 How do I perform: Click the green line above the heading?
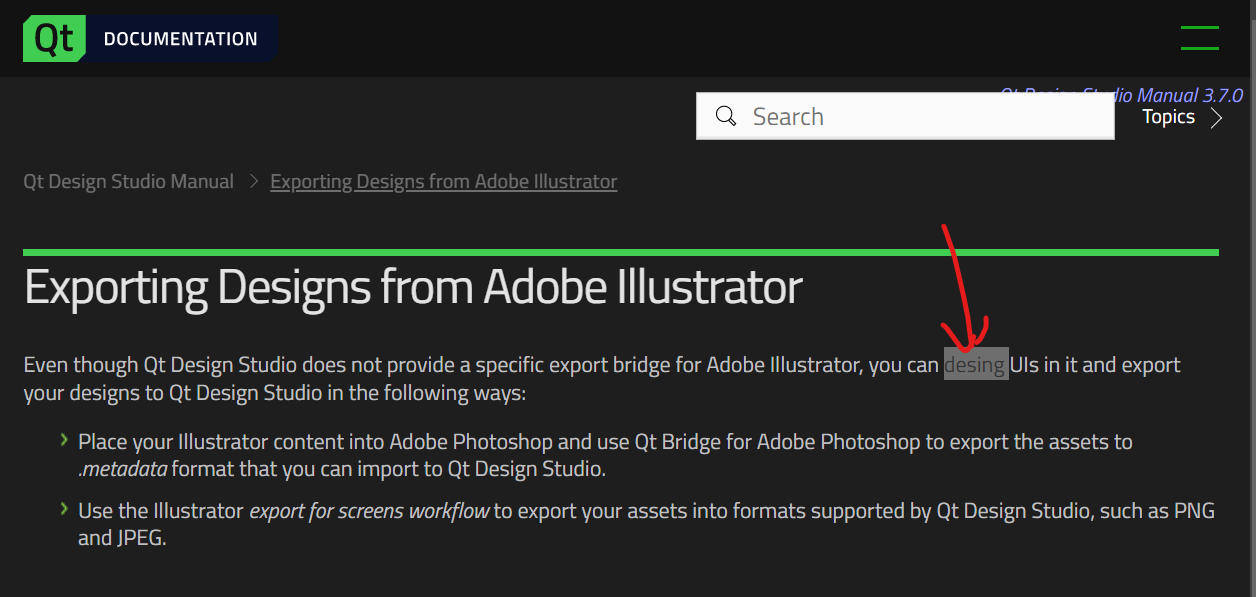click(x=620, y=252)
